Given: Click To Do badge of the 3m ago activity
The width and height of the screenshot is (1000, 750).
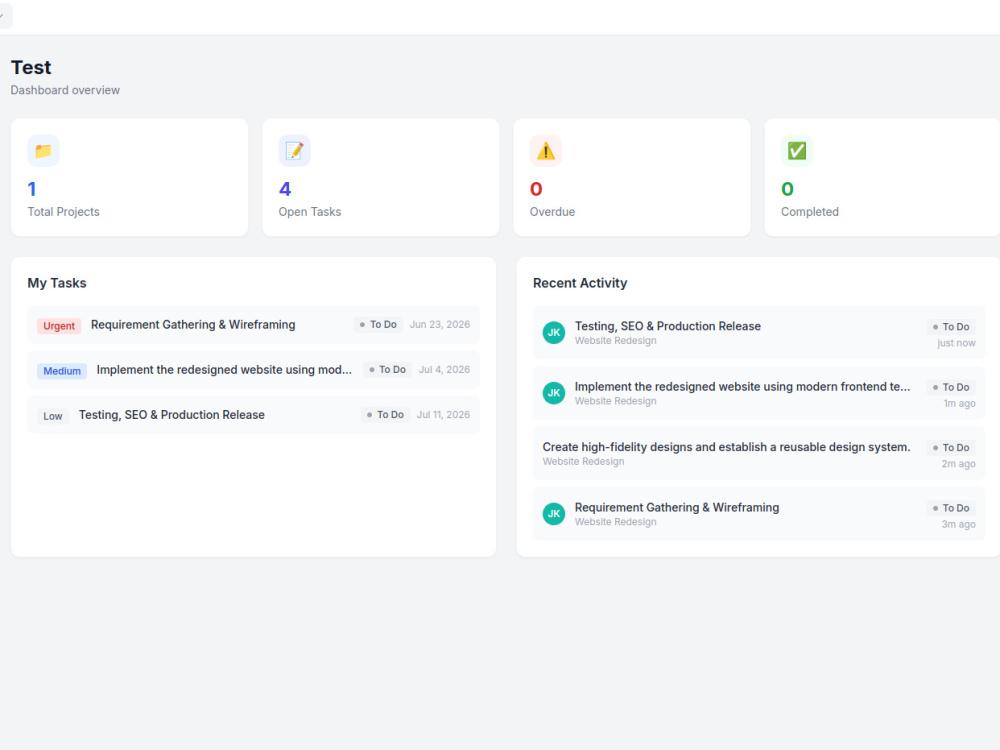Looking at the screenshot, I should pyautogui.click(x=951, y=508).
